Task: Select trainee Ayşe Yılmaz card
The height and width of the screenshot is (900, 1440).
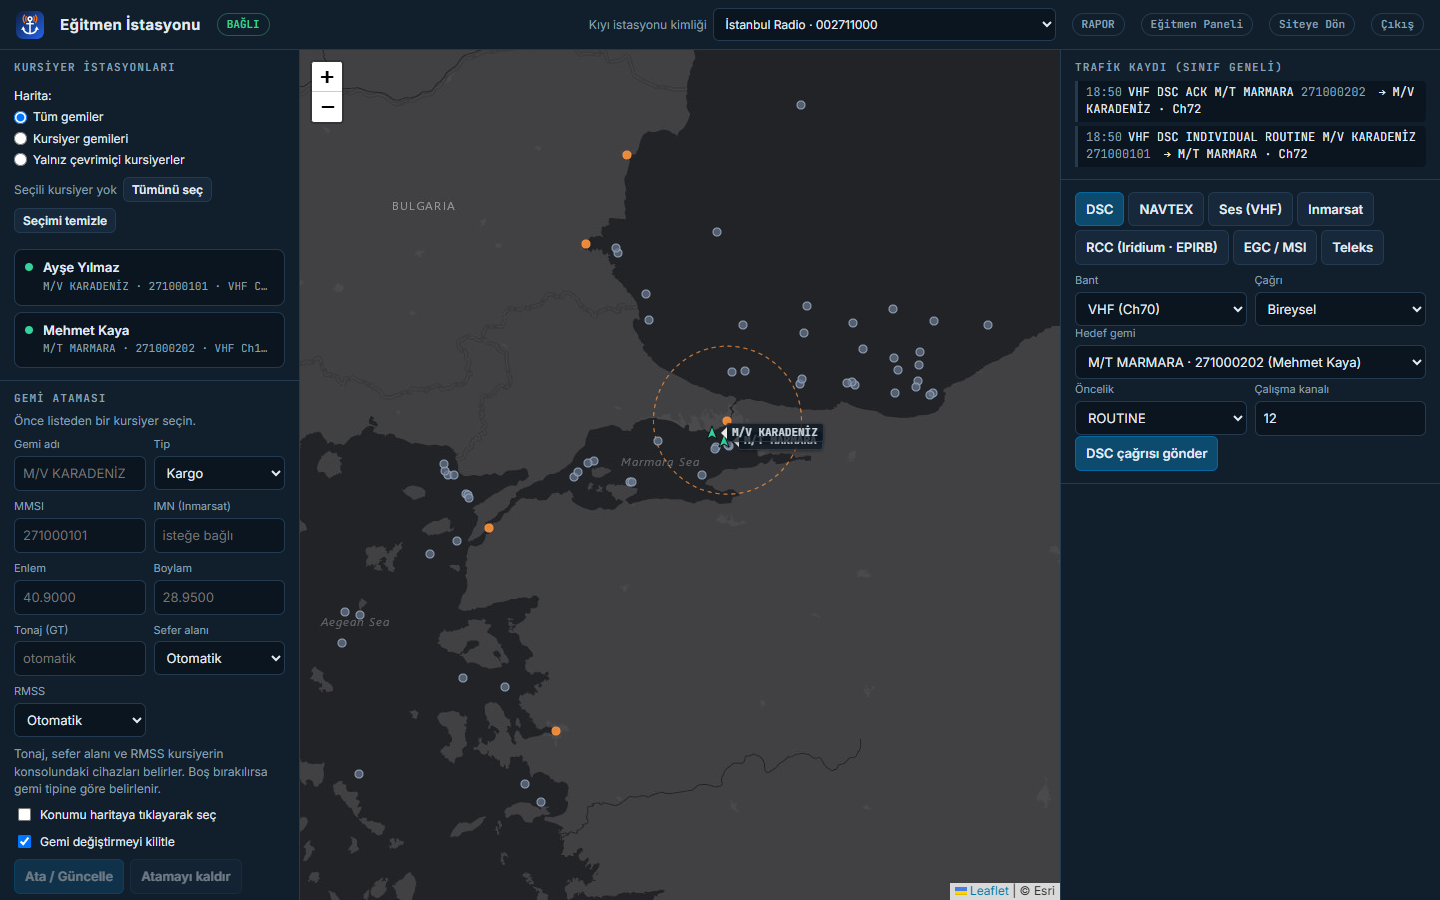Action: (x=149, y=277)
